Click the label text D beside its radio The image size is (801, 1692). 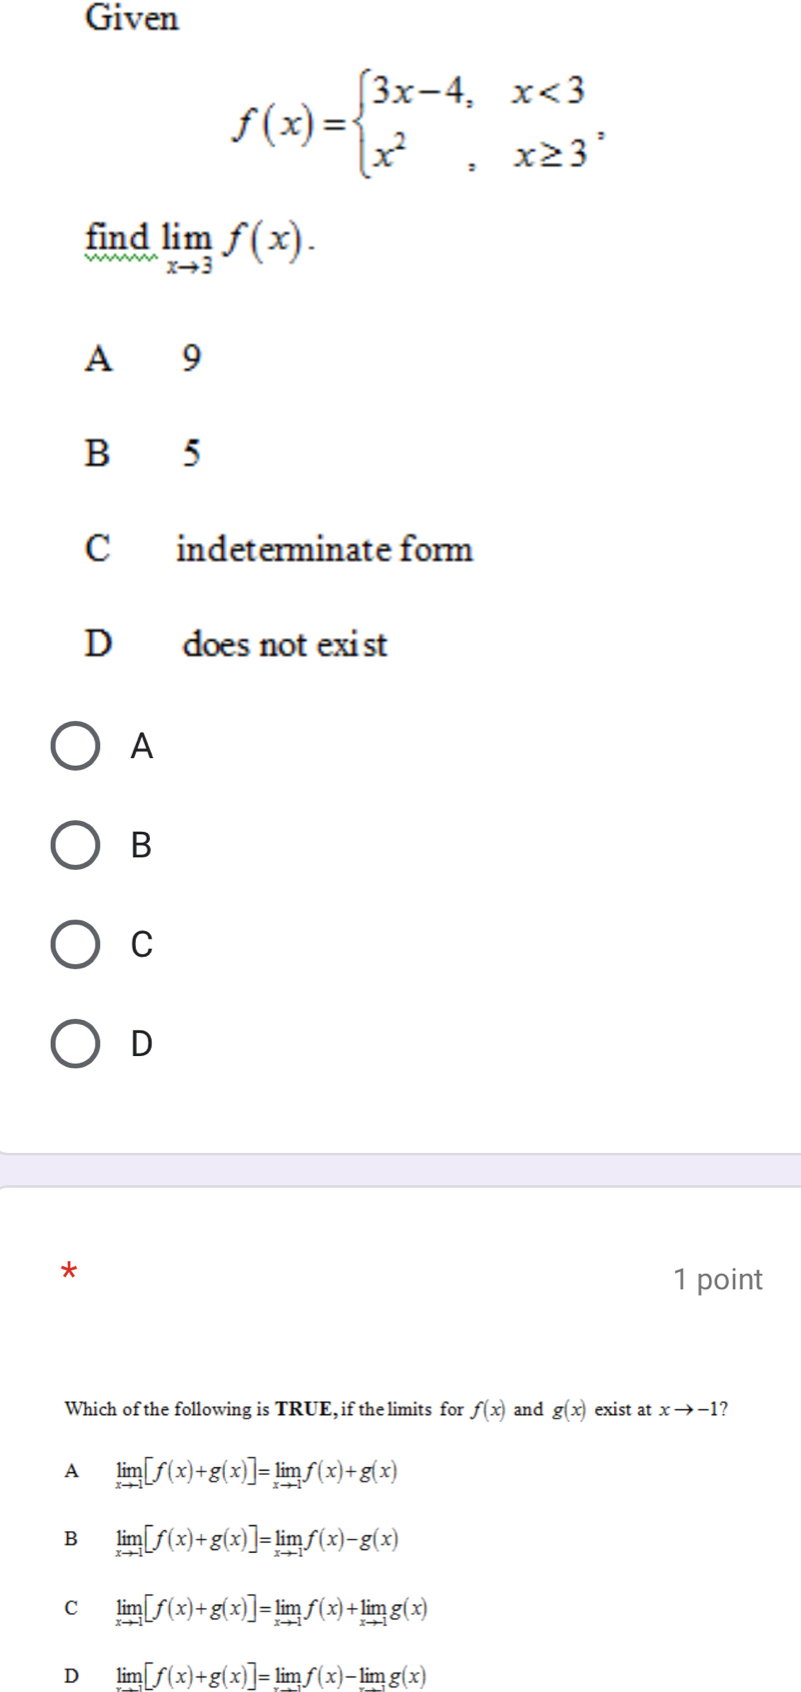click(142, 1043)
